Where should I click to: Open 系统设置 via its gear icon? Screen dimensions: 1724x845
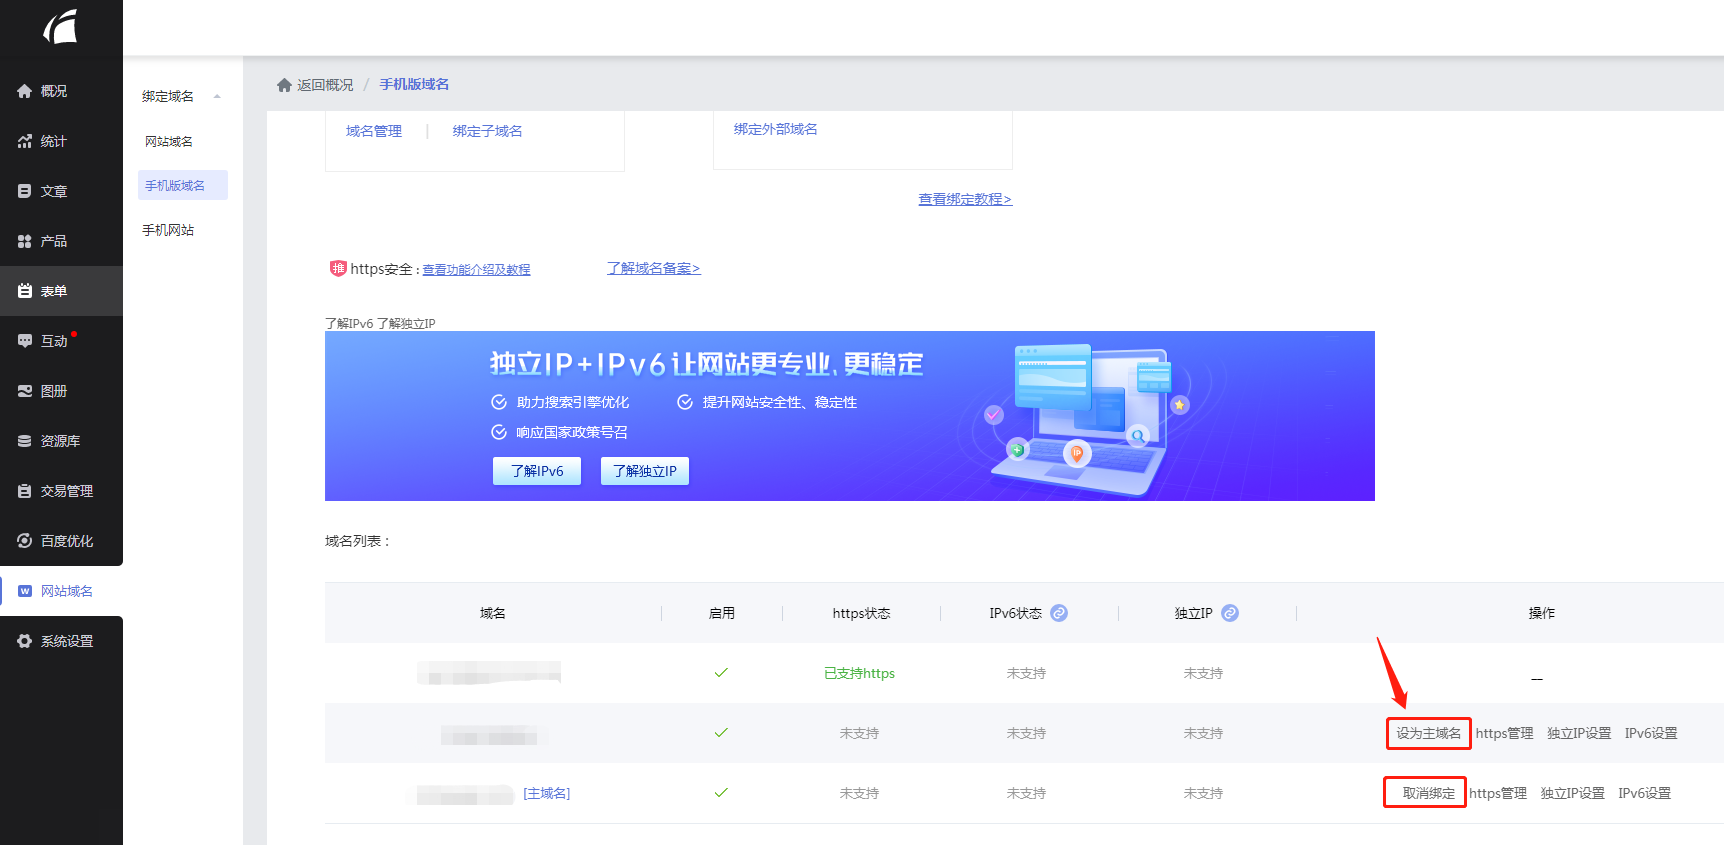24,641
